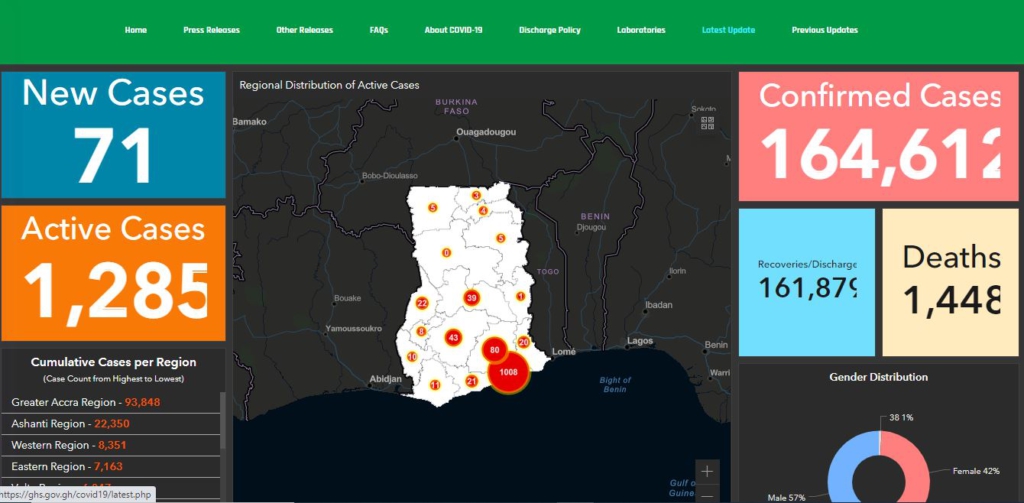
Task: Open Other Releases menu item
Action: tap(304, 30)
